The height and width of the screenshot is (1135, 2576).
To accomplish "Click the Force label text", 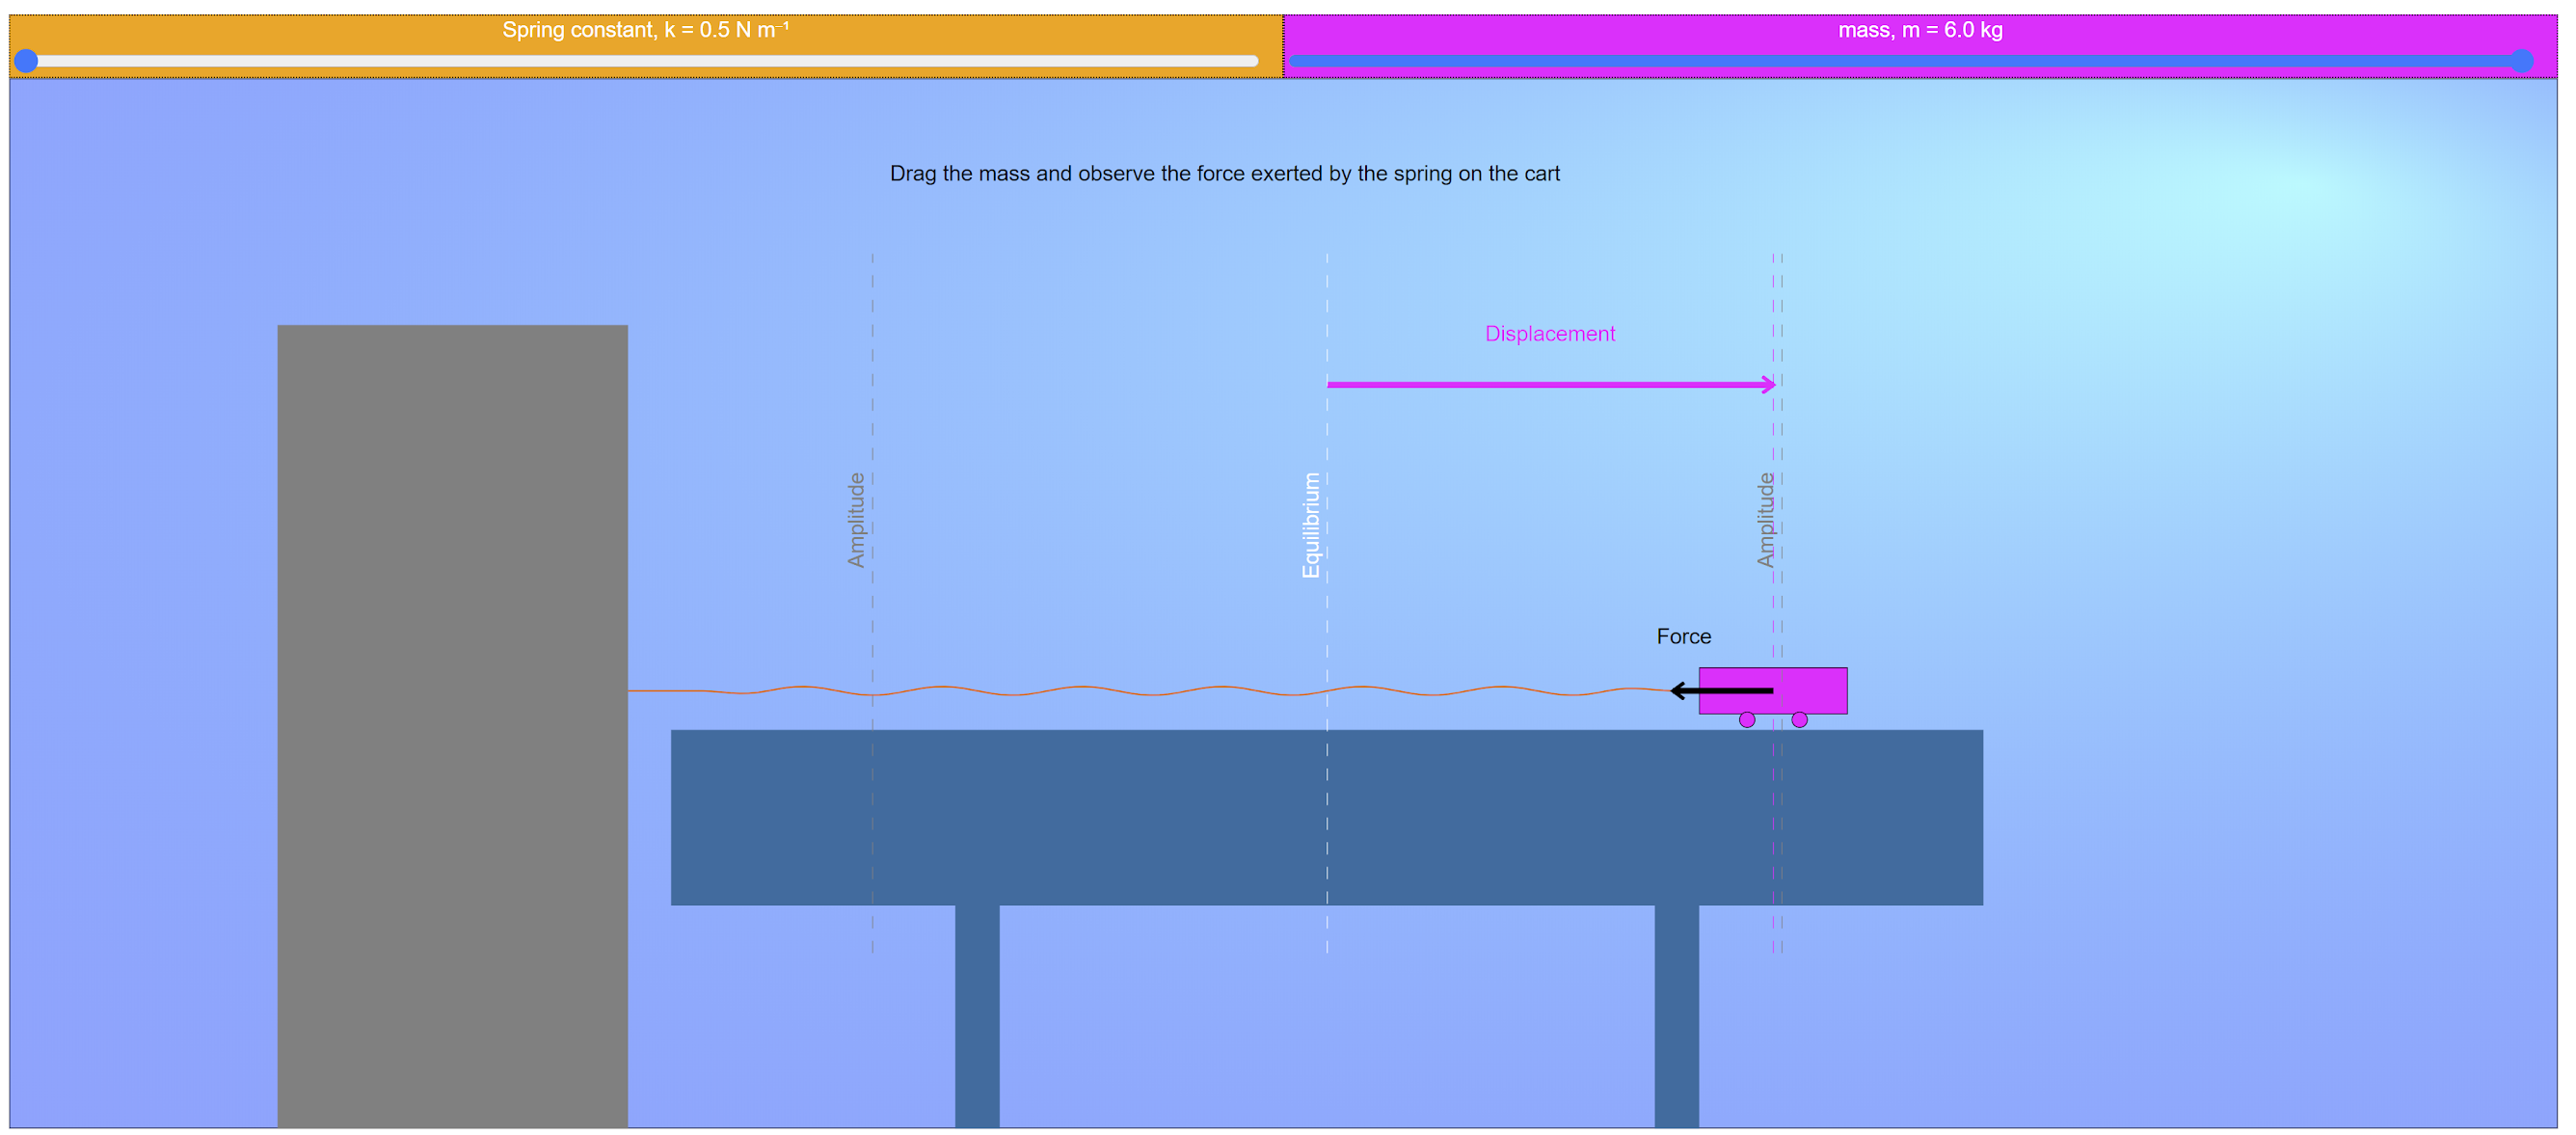I will [1683, 637].
